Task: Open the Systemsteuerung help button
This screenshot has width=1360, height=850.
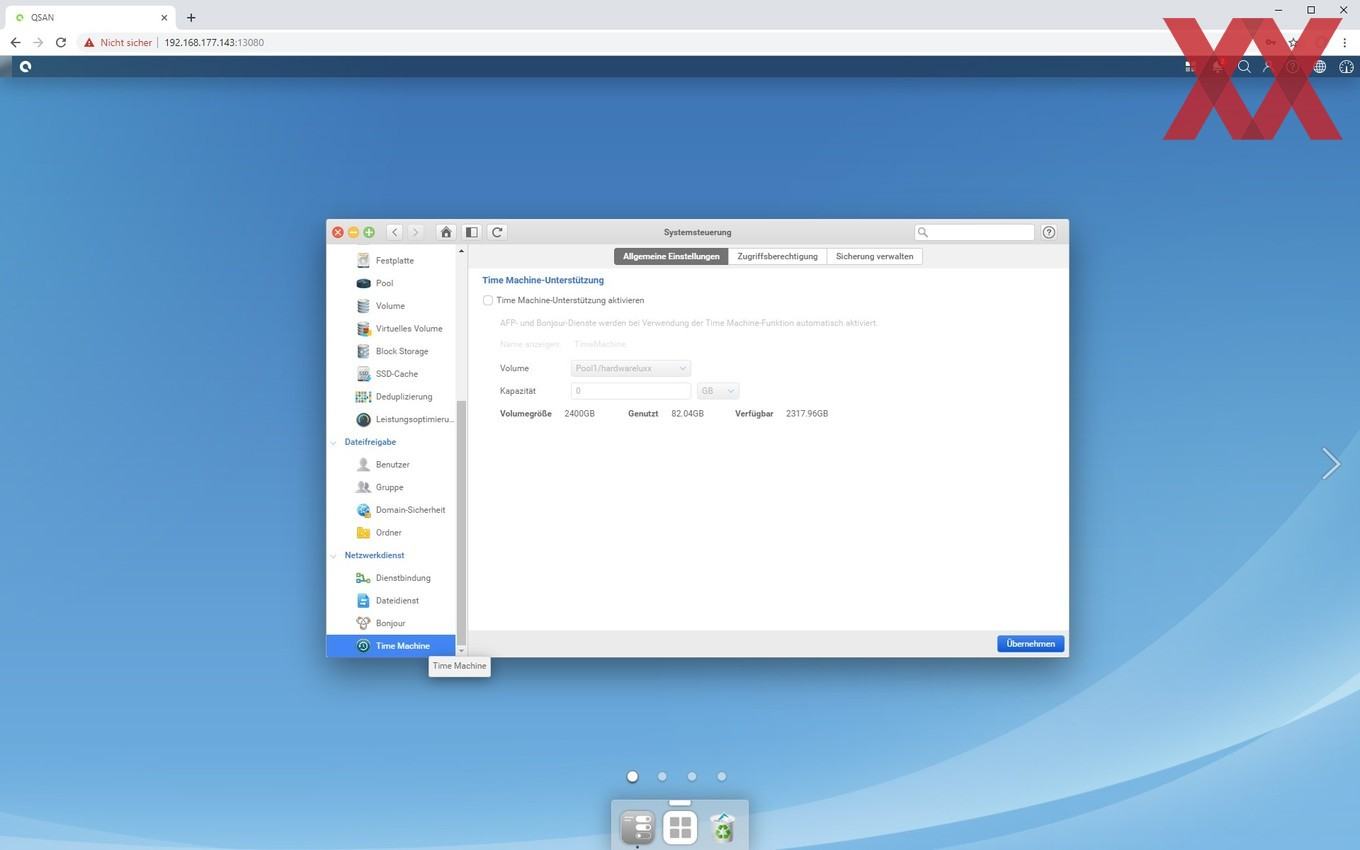Action: tap(1049, 232)
